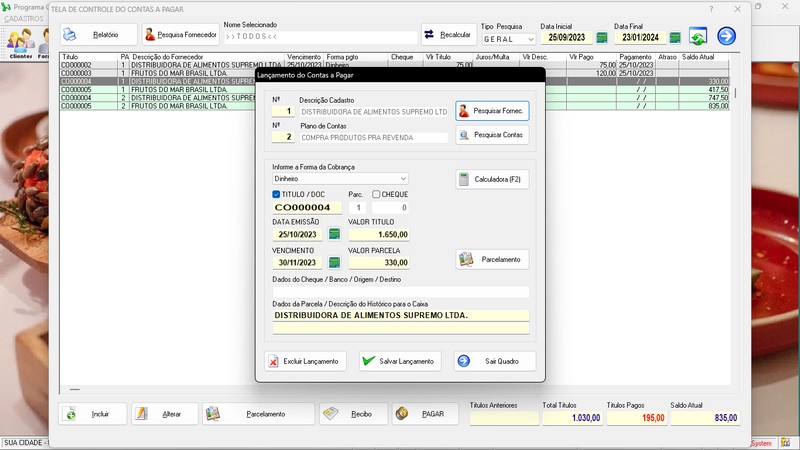Click VALOR PARCELA field 330,00
The image size is (800, 450).
[379, 262]
